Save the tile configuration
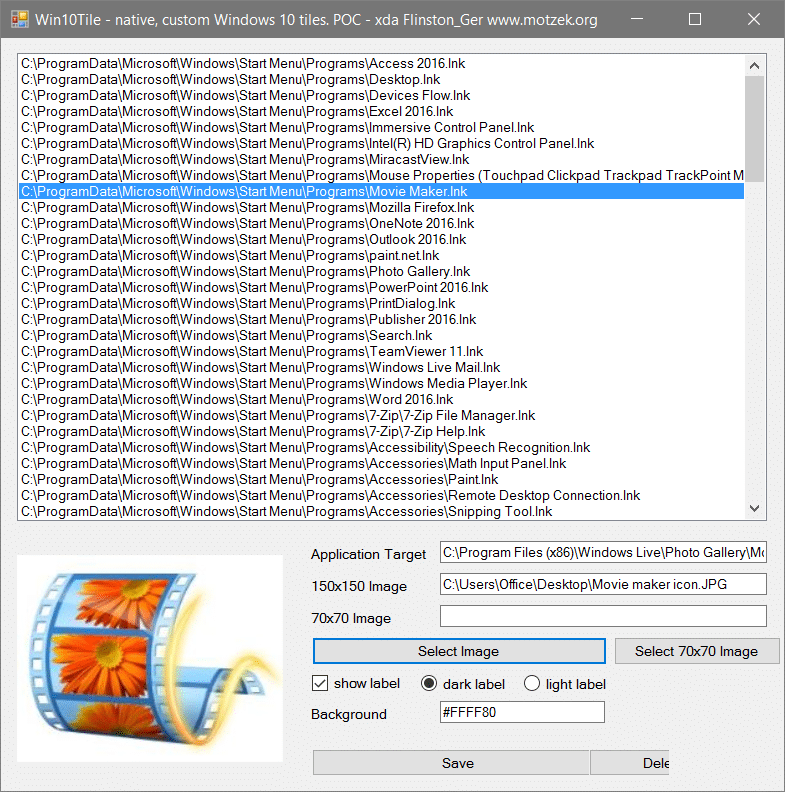Viewport: 785px width, 792px height. click(451, 763)
